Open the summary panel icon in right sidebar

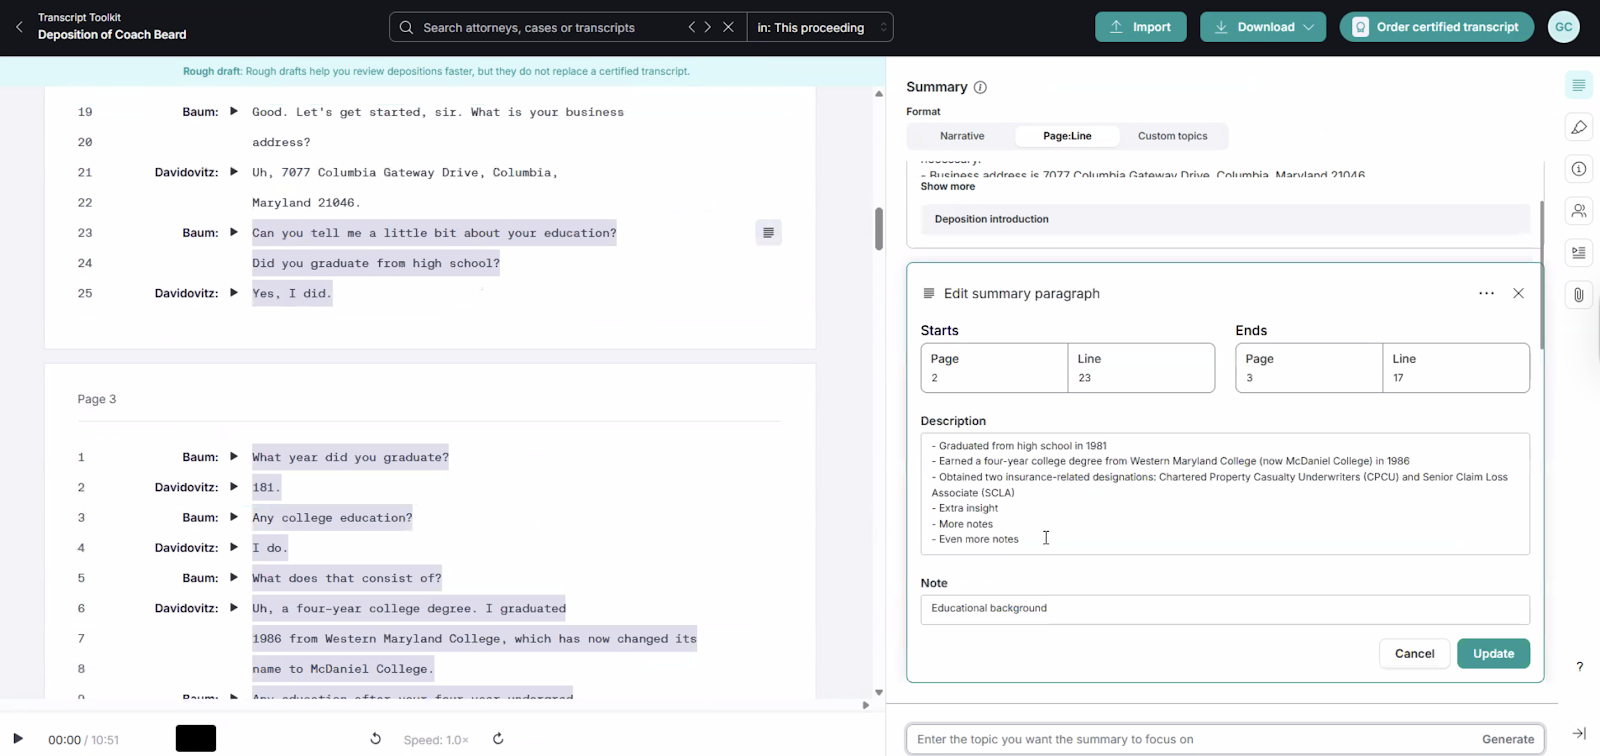[1578, 86]
